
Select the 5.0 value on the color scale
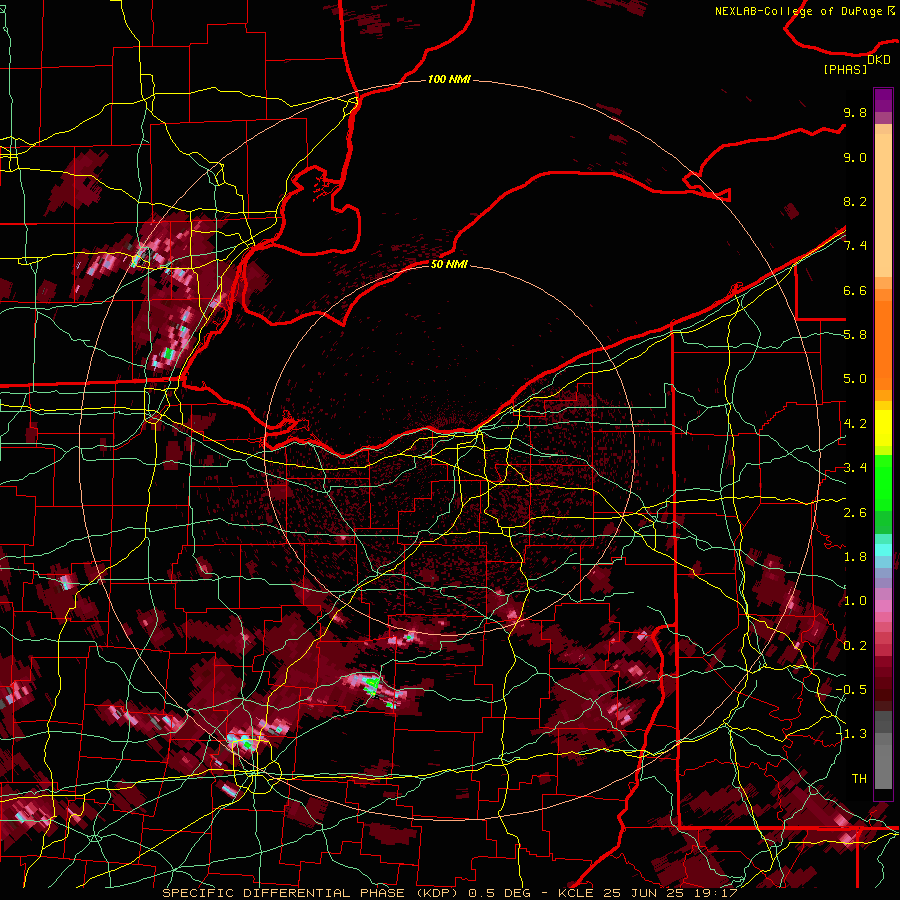(855, 379)
